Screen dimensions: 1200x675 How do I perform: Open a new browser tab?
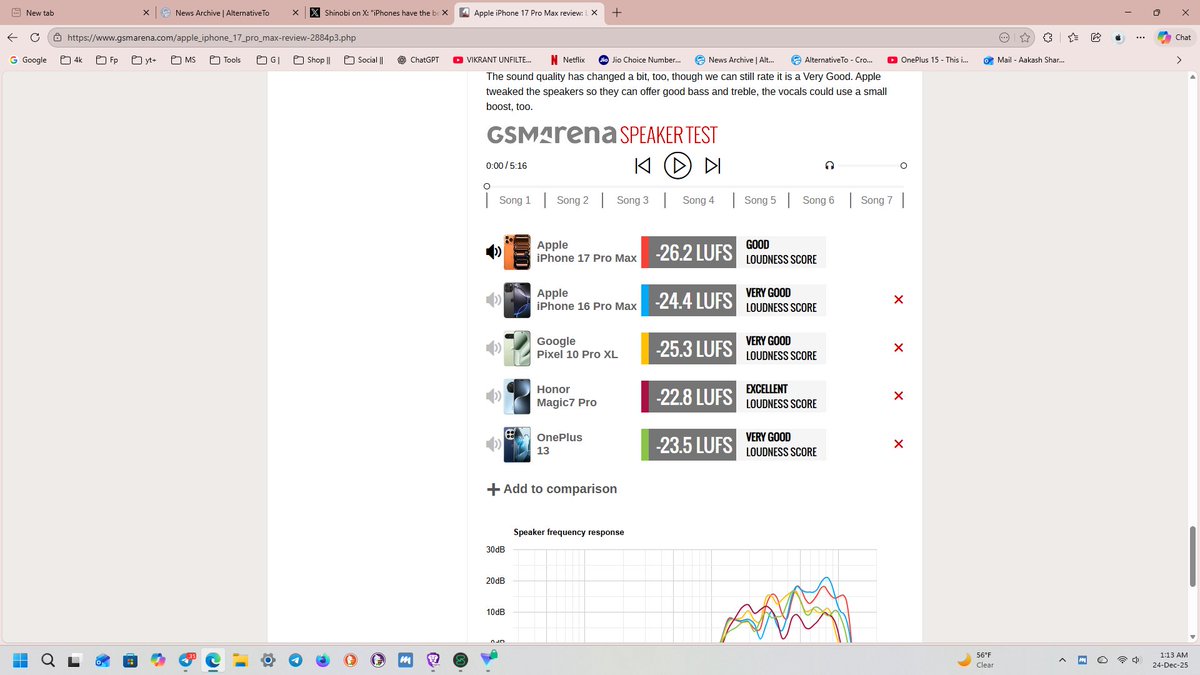coord(616,13)
